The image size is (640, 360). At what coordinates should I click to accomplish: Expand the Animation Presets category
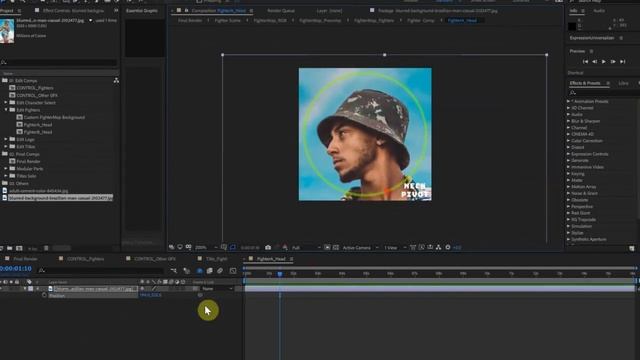point(569,101)
